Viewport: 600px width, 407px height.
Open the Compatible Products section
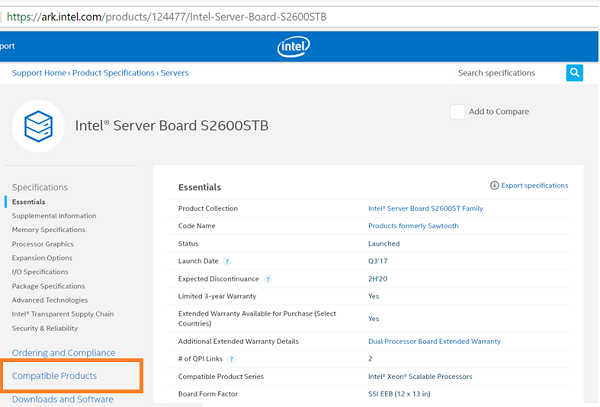point(54,376)
